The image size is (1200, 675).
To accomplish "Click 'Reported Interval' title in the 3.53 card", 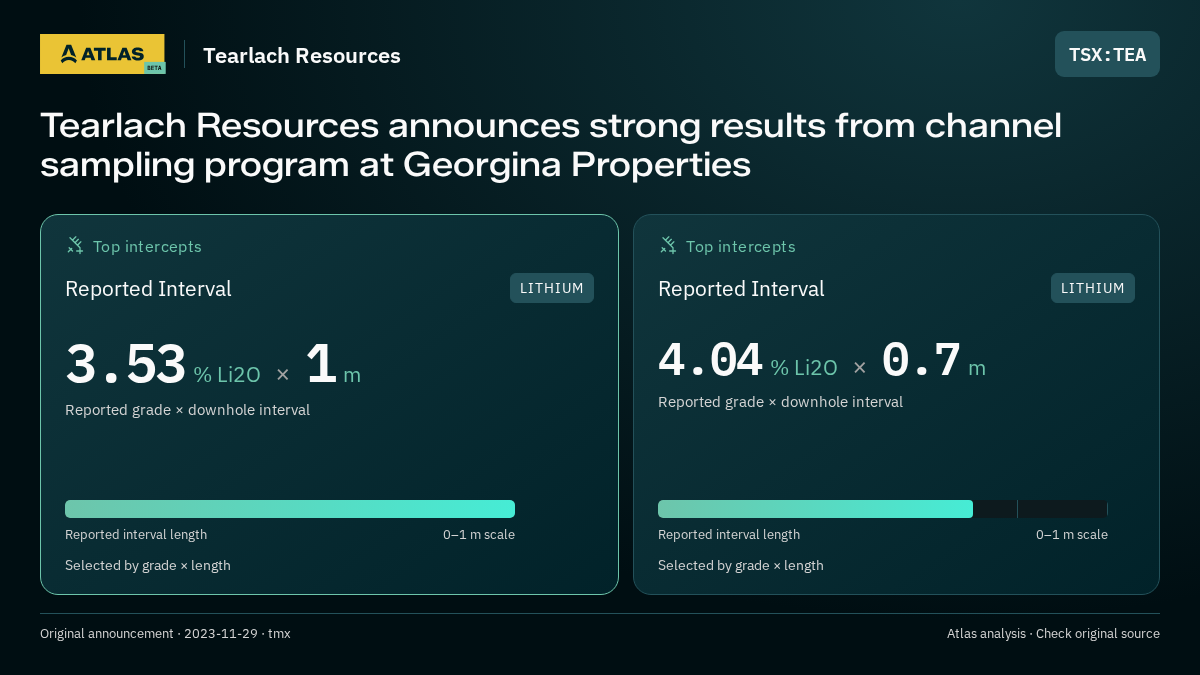I will (148, 289).
